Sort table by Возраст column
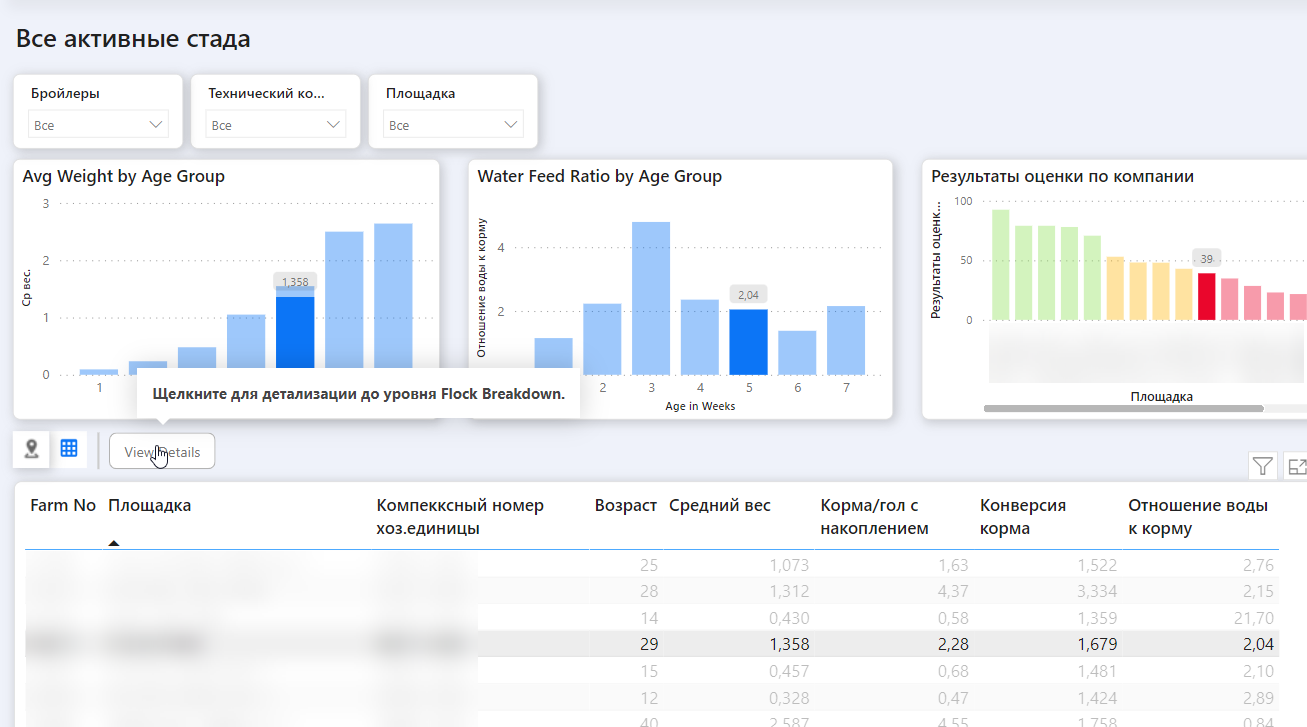 pyautogui.click(x=625, y=506)
